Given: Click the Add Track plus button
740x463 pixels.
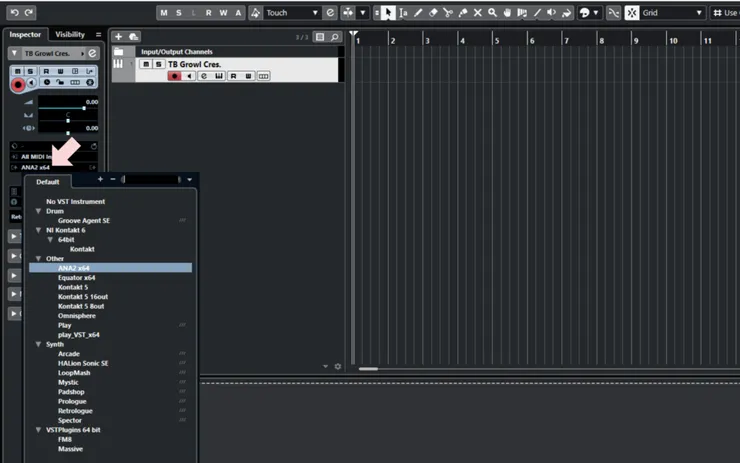Looking at the screenshot, I should coord(118,36).
